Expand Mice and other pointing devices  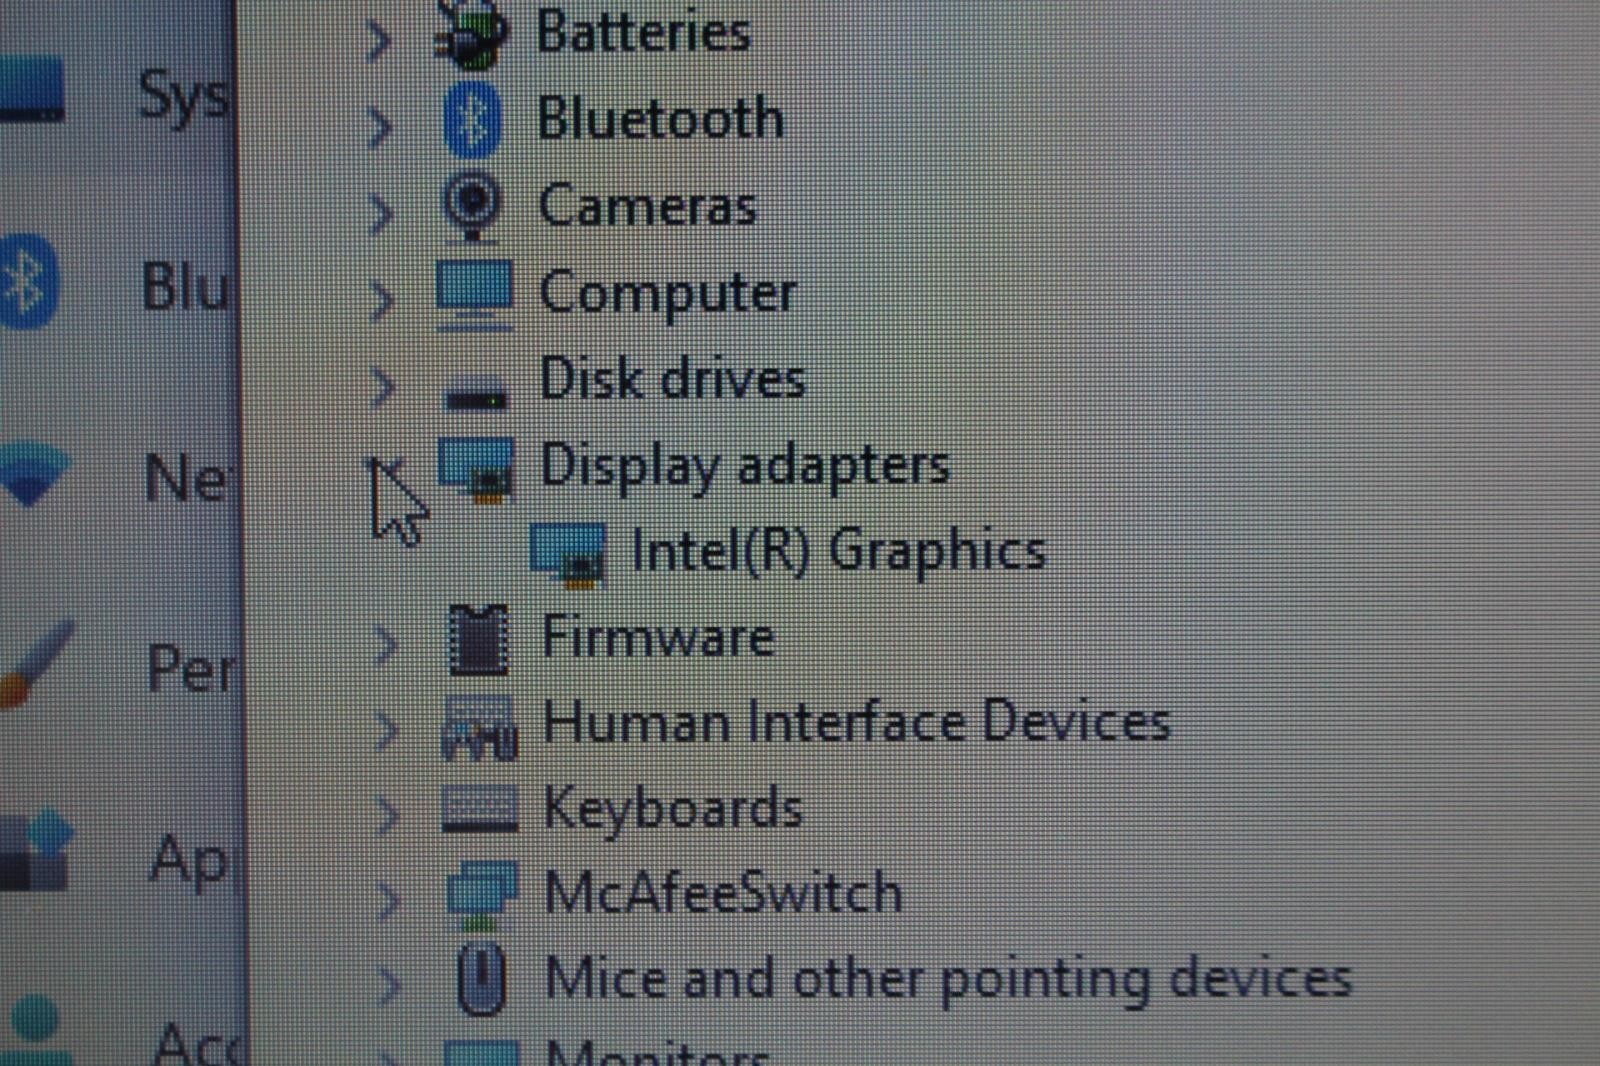tap(389, 986)
